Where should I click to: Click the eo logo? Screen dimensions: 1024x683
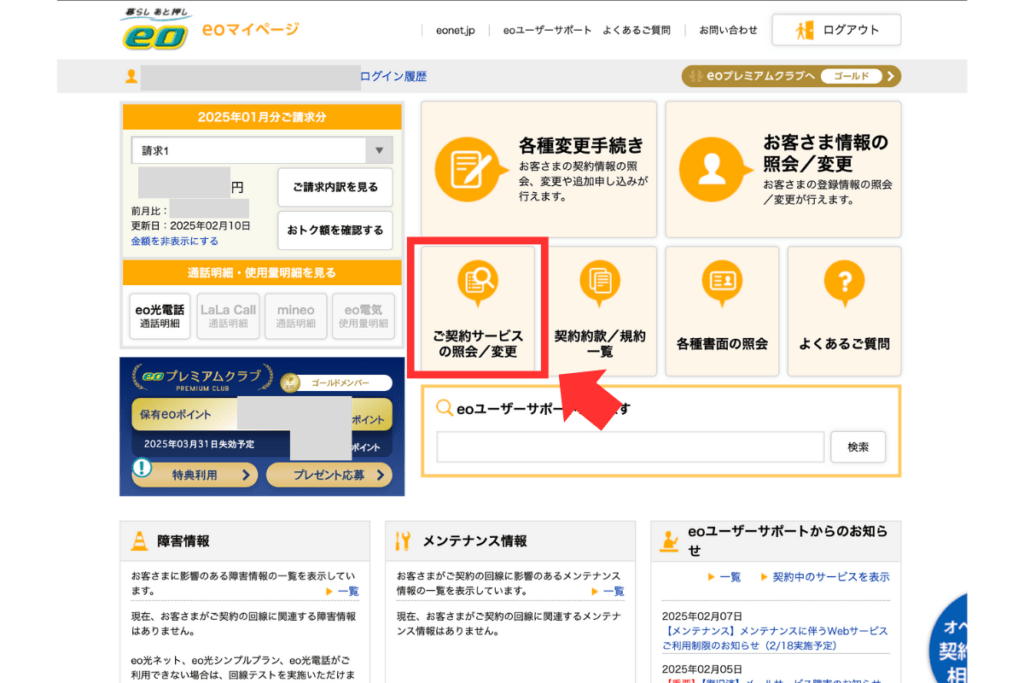point(156,29)
